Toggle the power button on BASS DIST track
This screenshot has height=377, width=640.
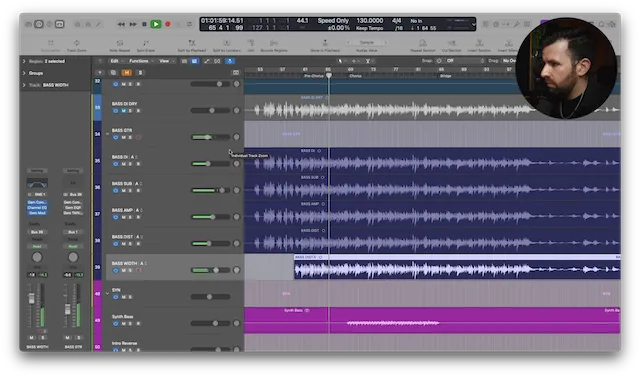point(116,244)
